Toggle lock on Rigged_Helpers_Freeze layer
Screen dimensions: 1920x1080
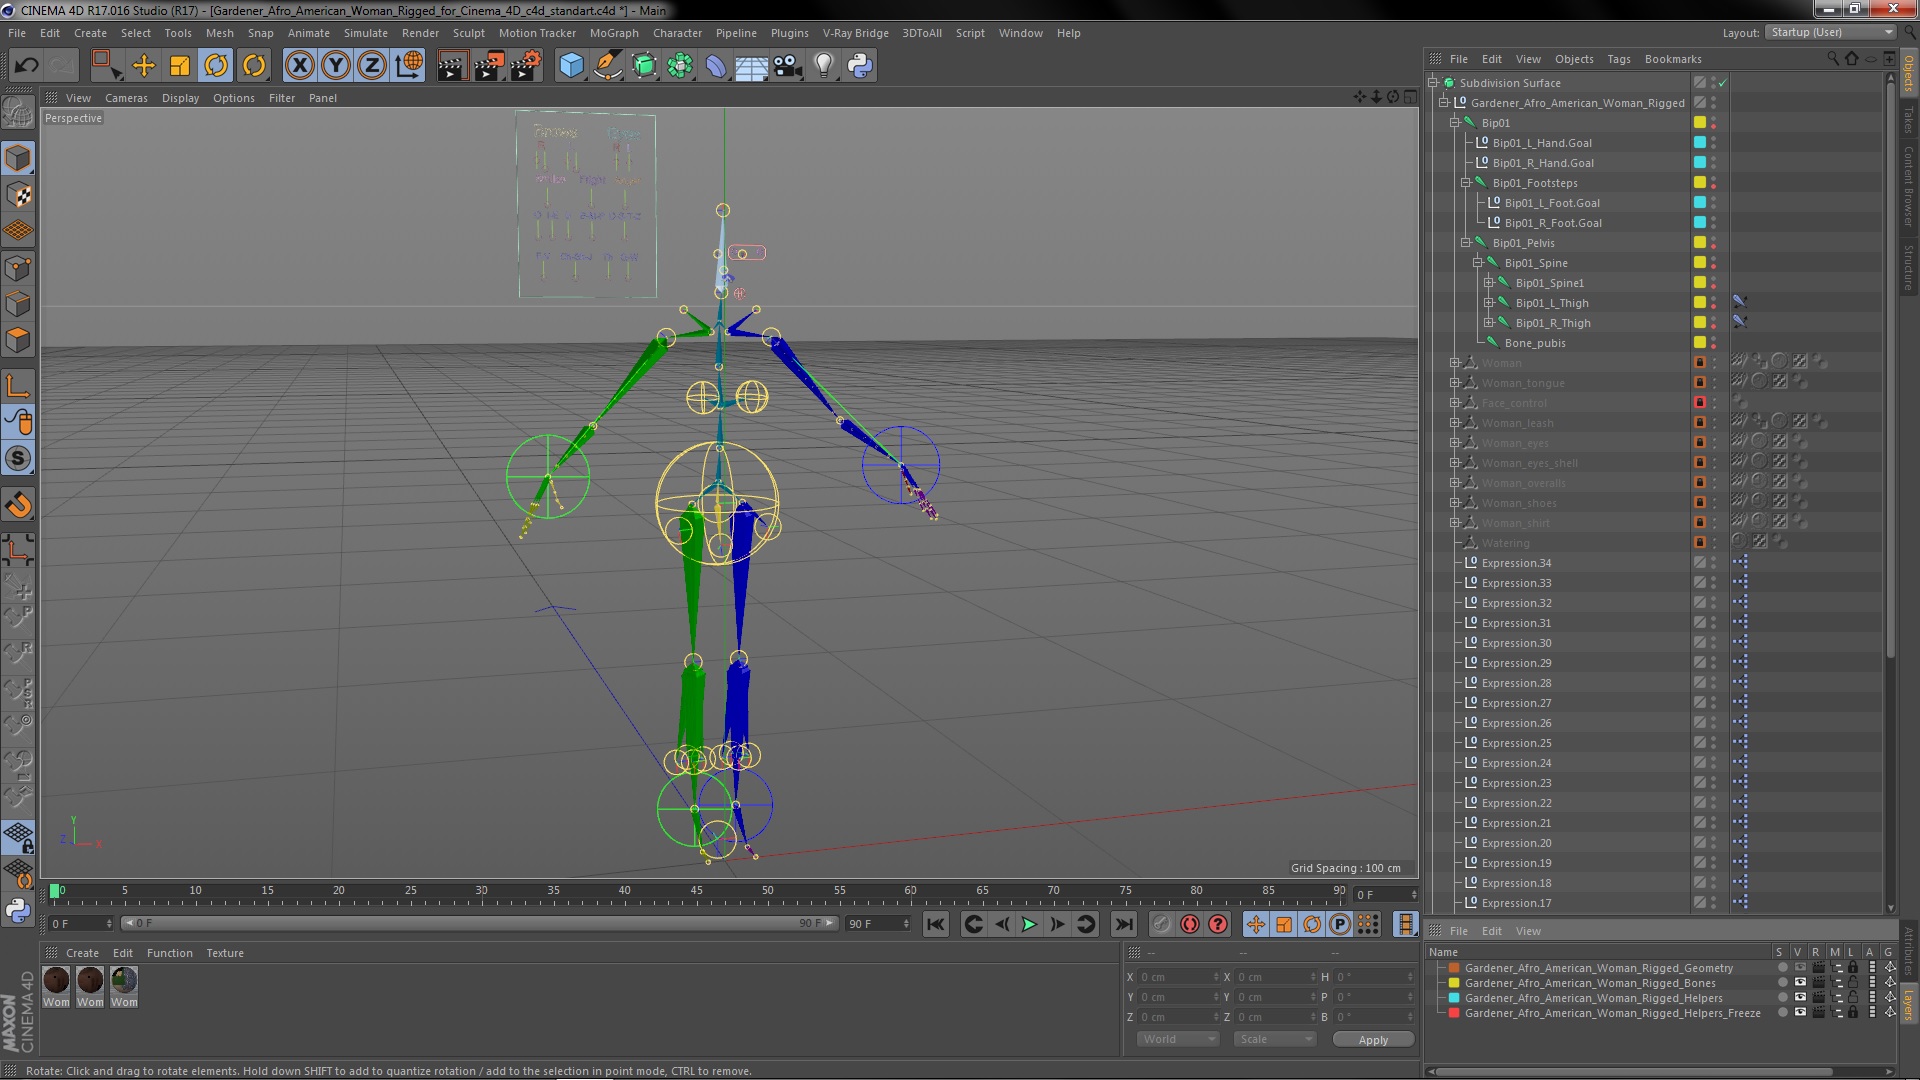click(x=1853, y=1013)
